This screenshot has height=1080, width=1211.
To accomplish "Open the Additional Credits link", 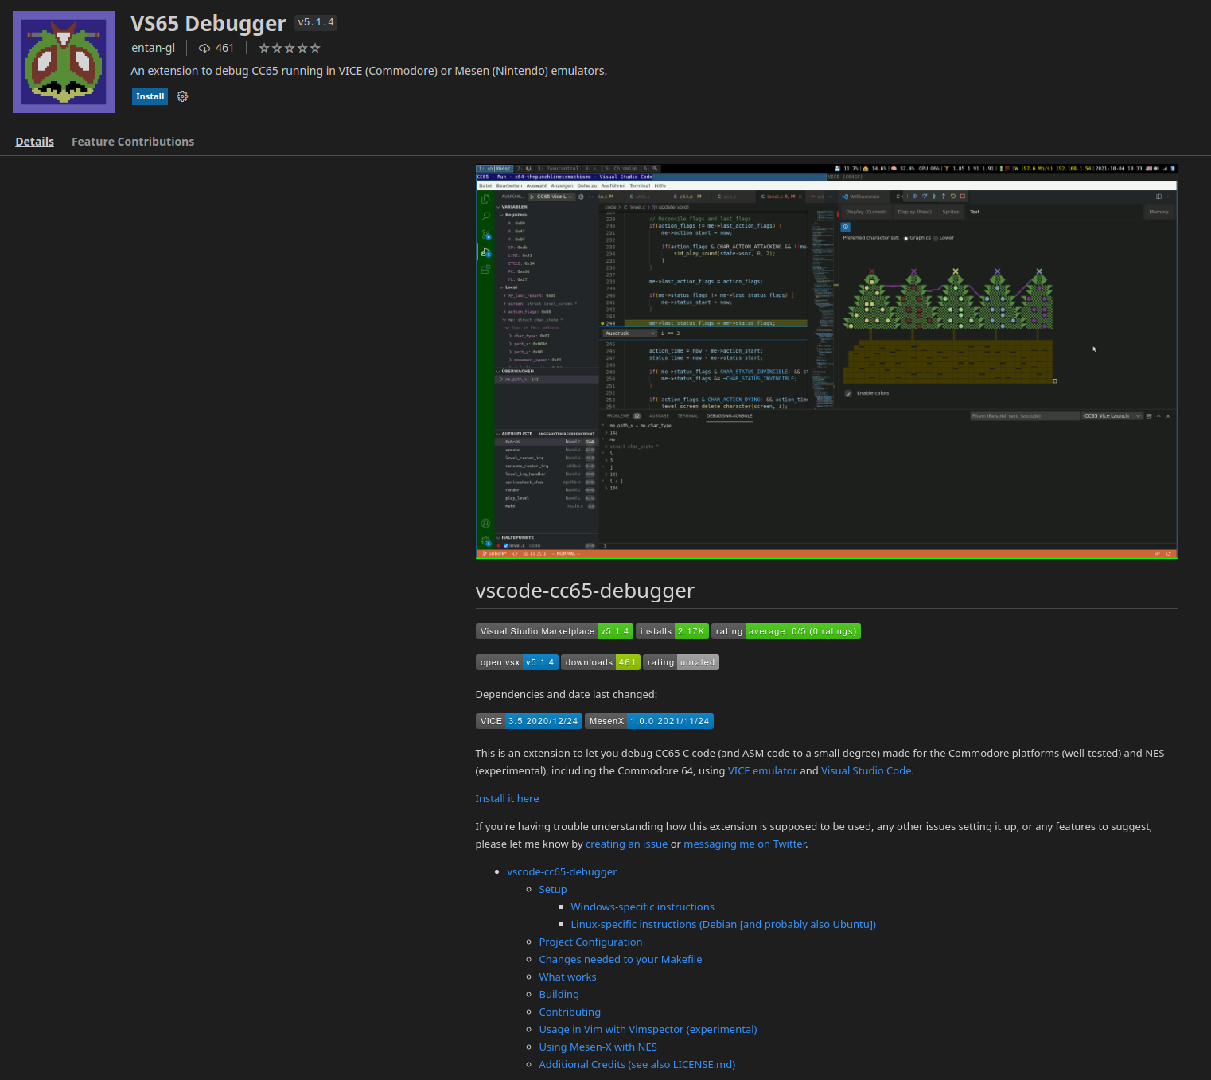I will click(x=637, y=1064).
